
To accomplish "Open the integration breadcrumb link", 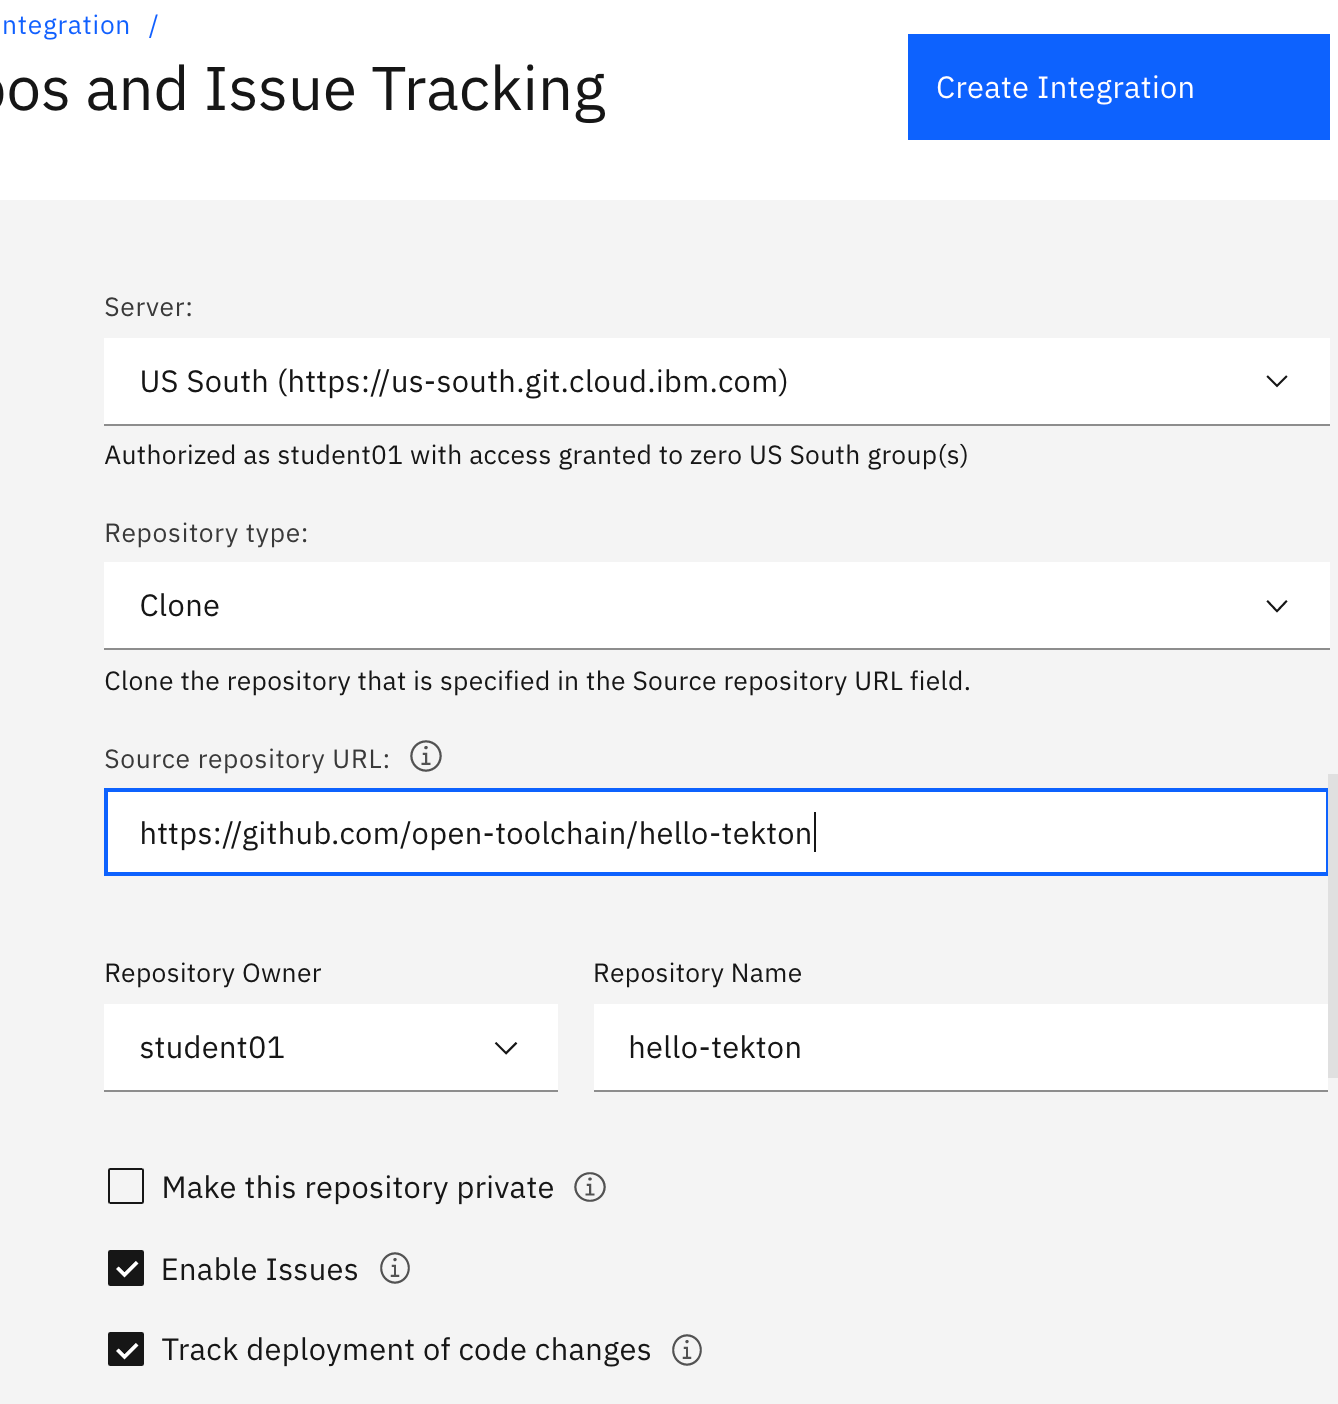I will click(x=65, y=25).
